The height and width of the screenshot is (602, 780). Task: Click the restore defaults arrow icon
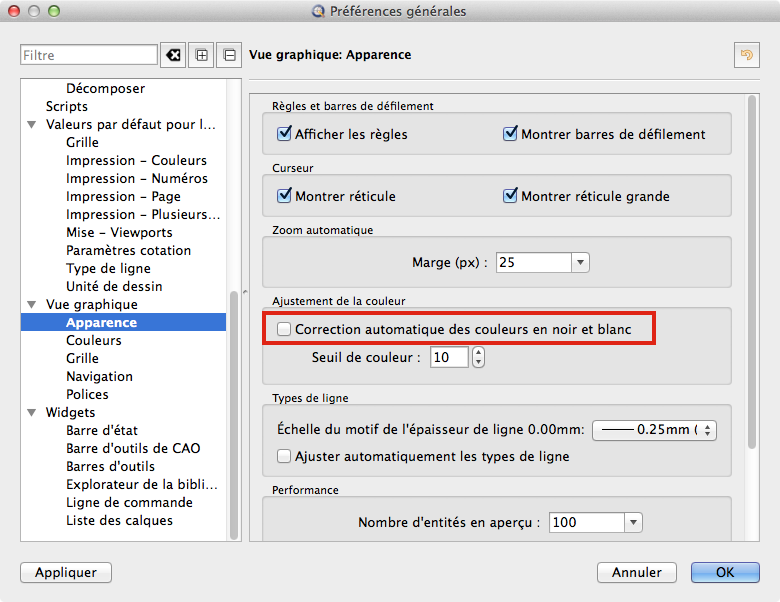[x=745, y=55]
